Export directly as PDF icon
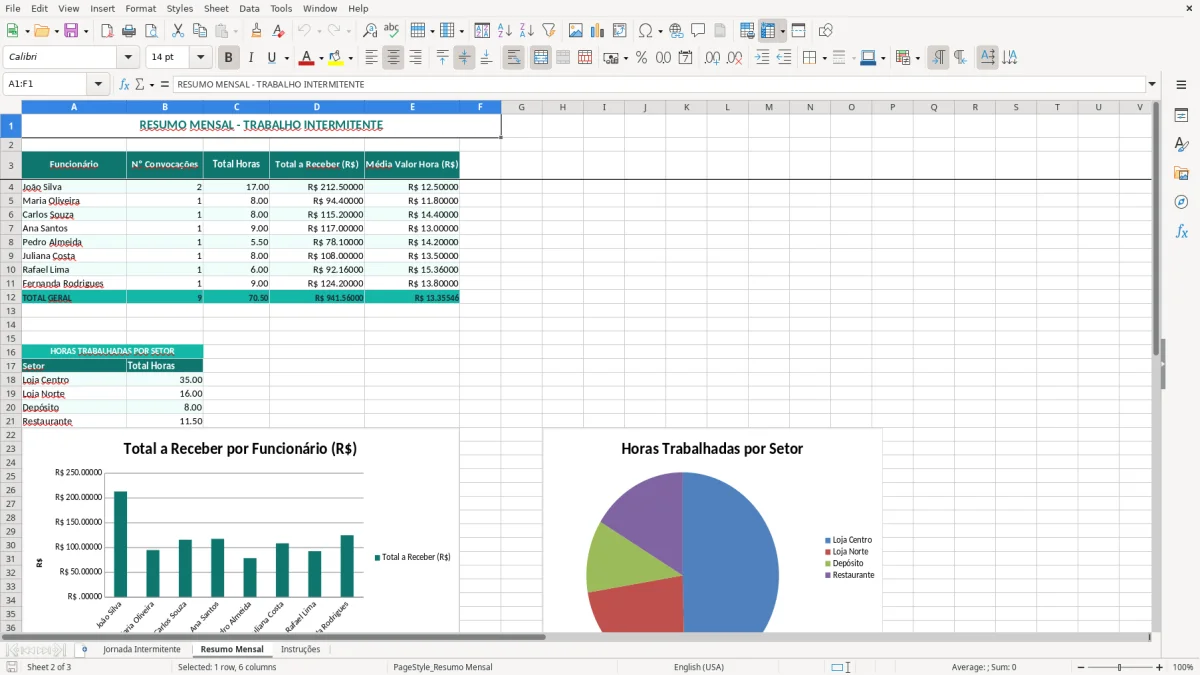Screen dimensions: 1200x675 (x=107, y=31)
